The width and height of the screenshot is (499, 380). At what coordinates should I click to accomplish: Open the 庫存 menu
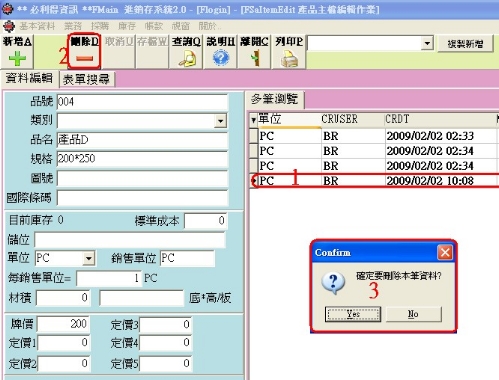(127, 26)
